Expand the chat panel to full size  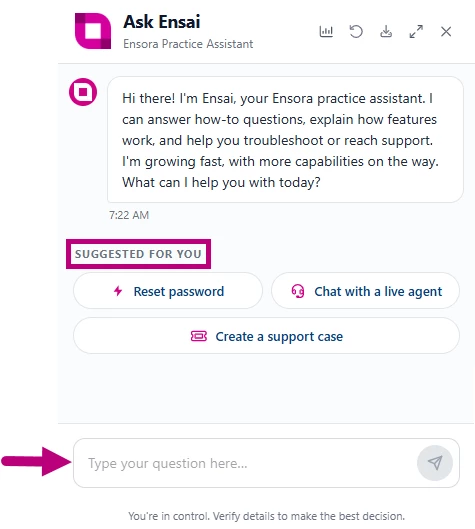tap(416, 32)
